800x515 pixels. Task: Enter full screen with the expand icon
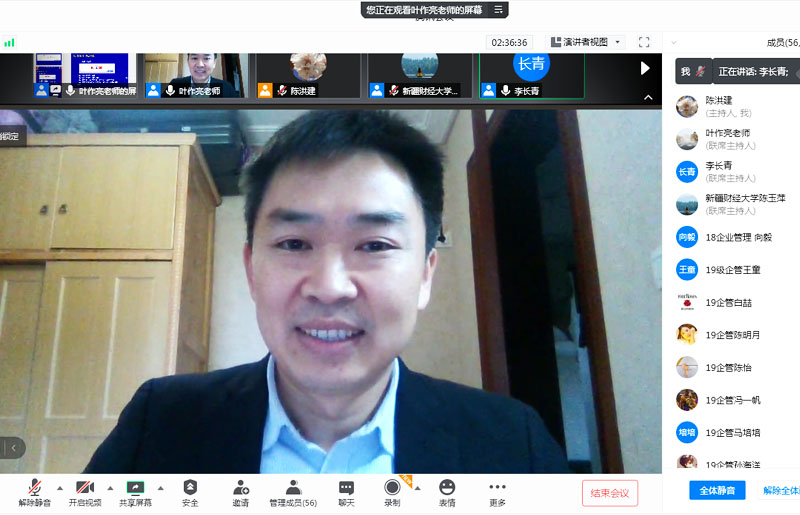pos(644,42)
